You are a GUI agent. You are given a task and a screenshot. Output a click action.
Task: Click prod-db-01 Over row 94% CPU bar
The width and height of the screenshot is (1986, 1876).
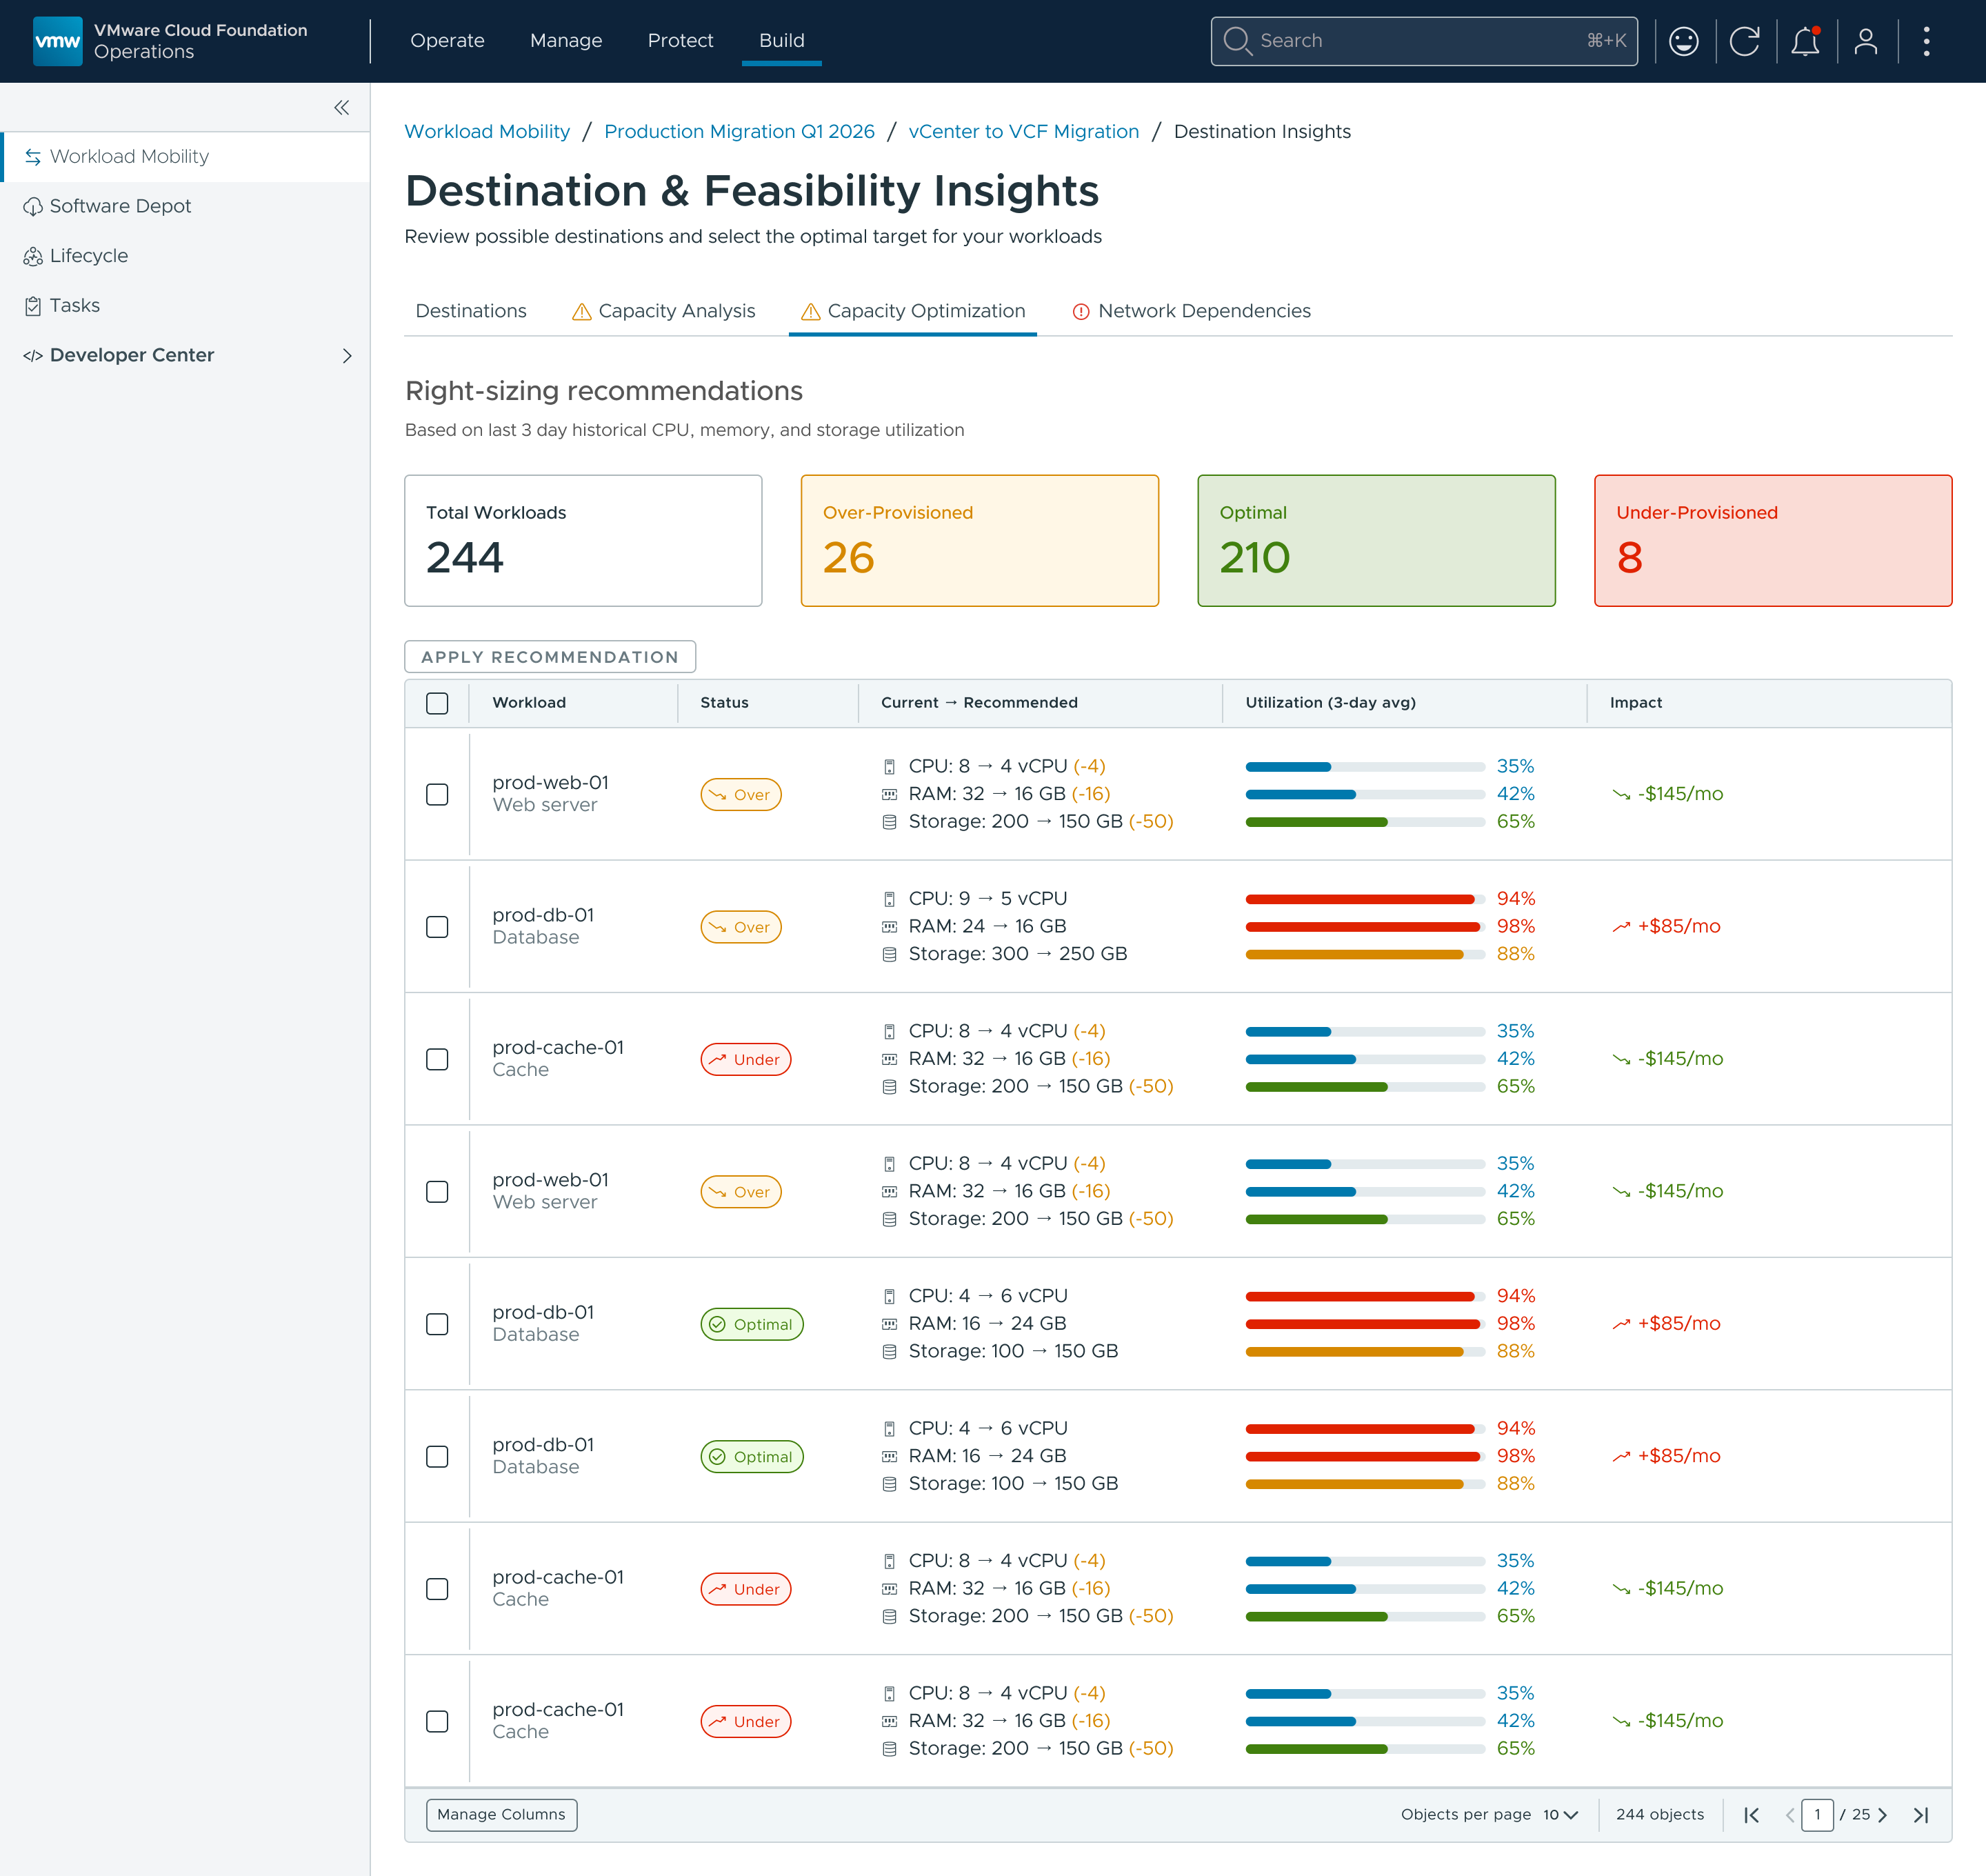point(1365,899)
